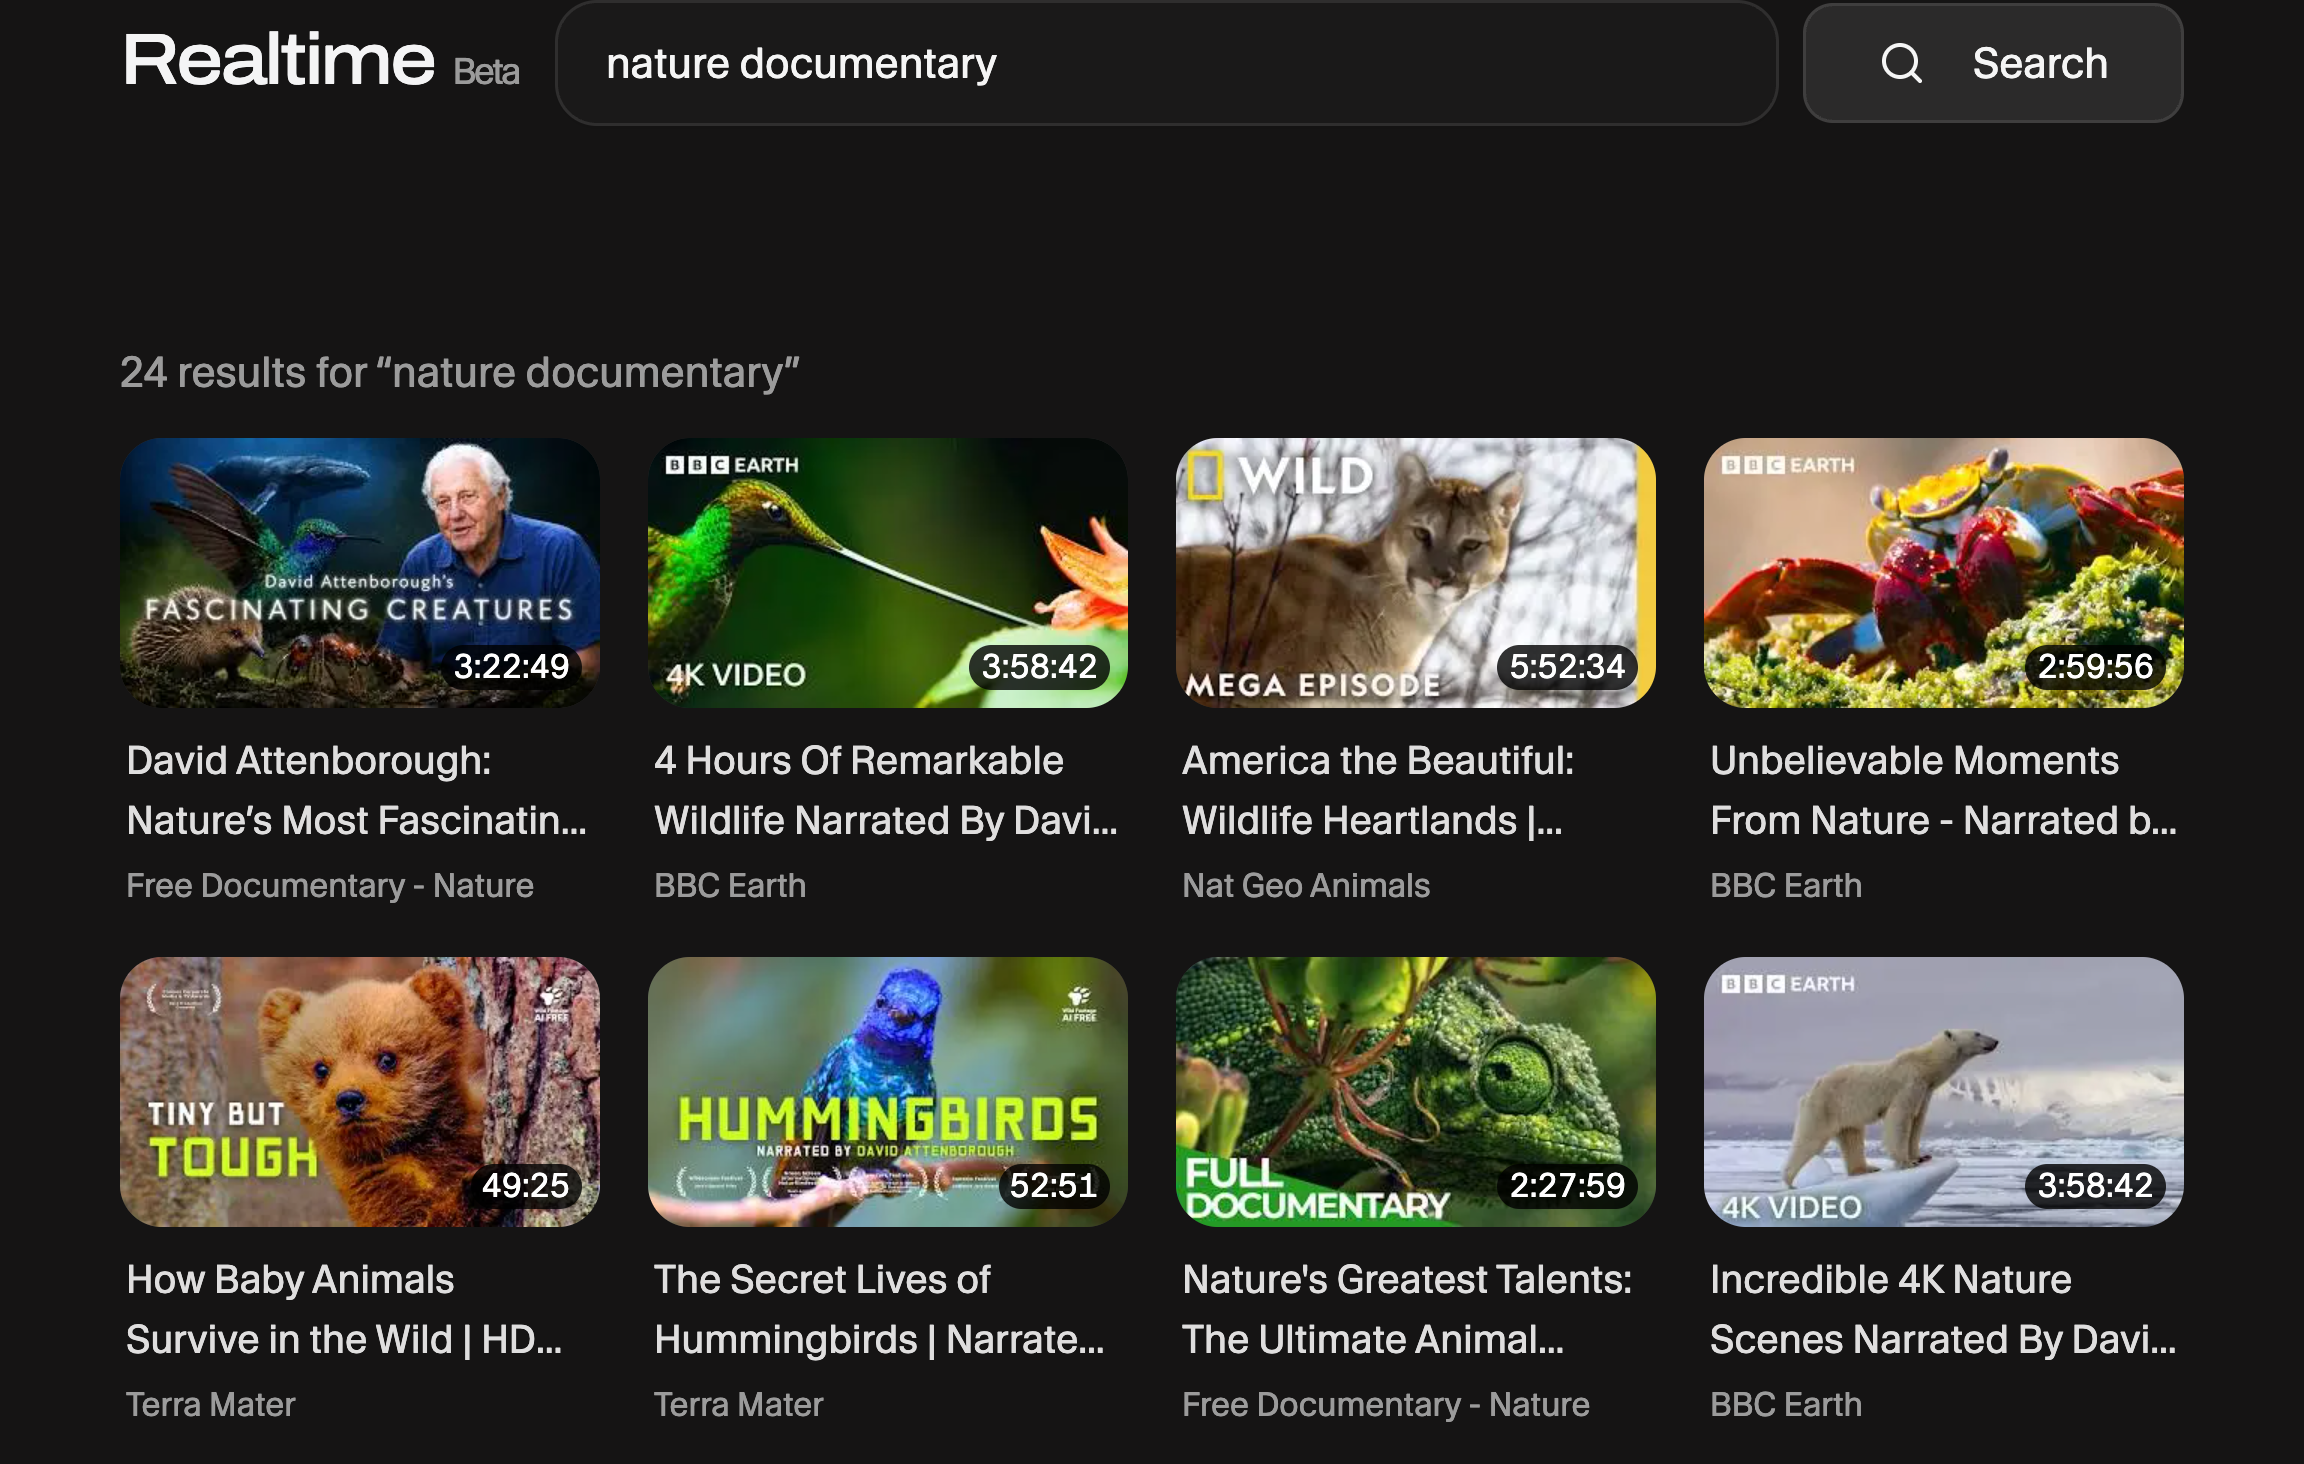Open the Wild Mega Episode cougar thumbnail
The height and width of the screenshot is (1464, 2304).
(x=1416, y=573)
